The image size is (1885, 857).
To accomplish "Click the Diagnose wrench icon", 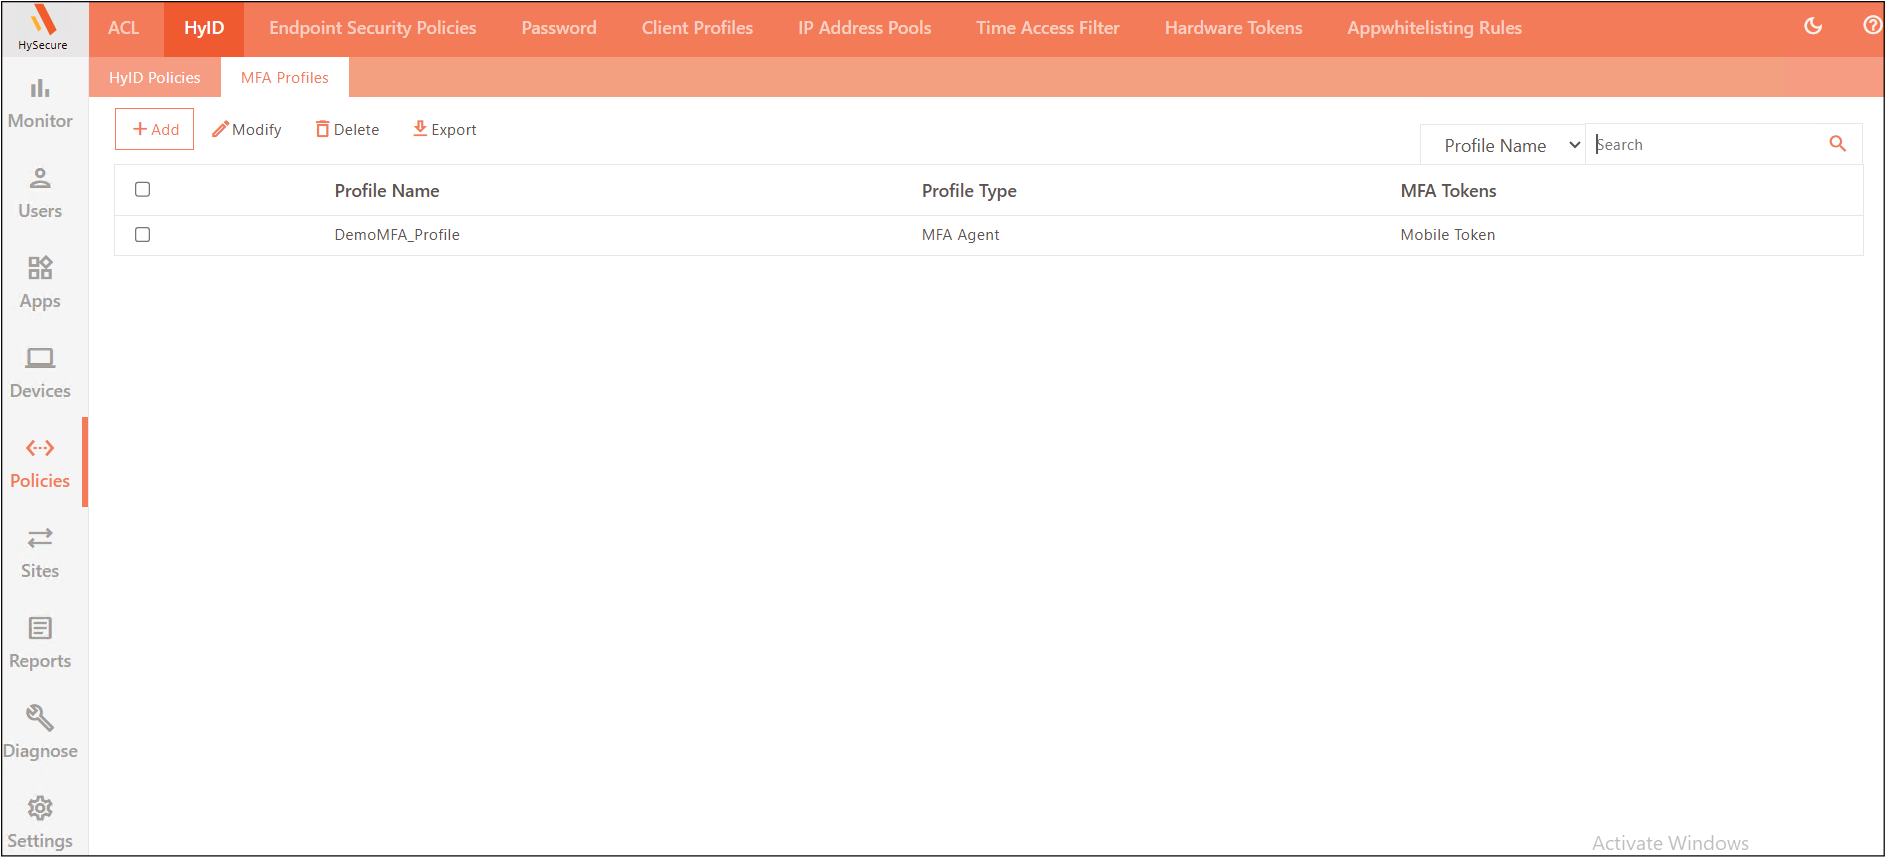I will click(40, 719).
